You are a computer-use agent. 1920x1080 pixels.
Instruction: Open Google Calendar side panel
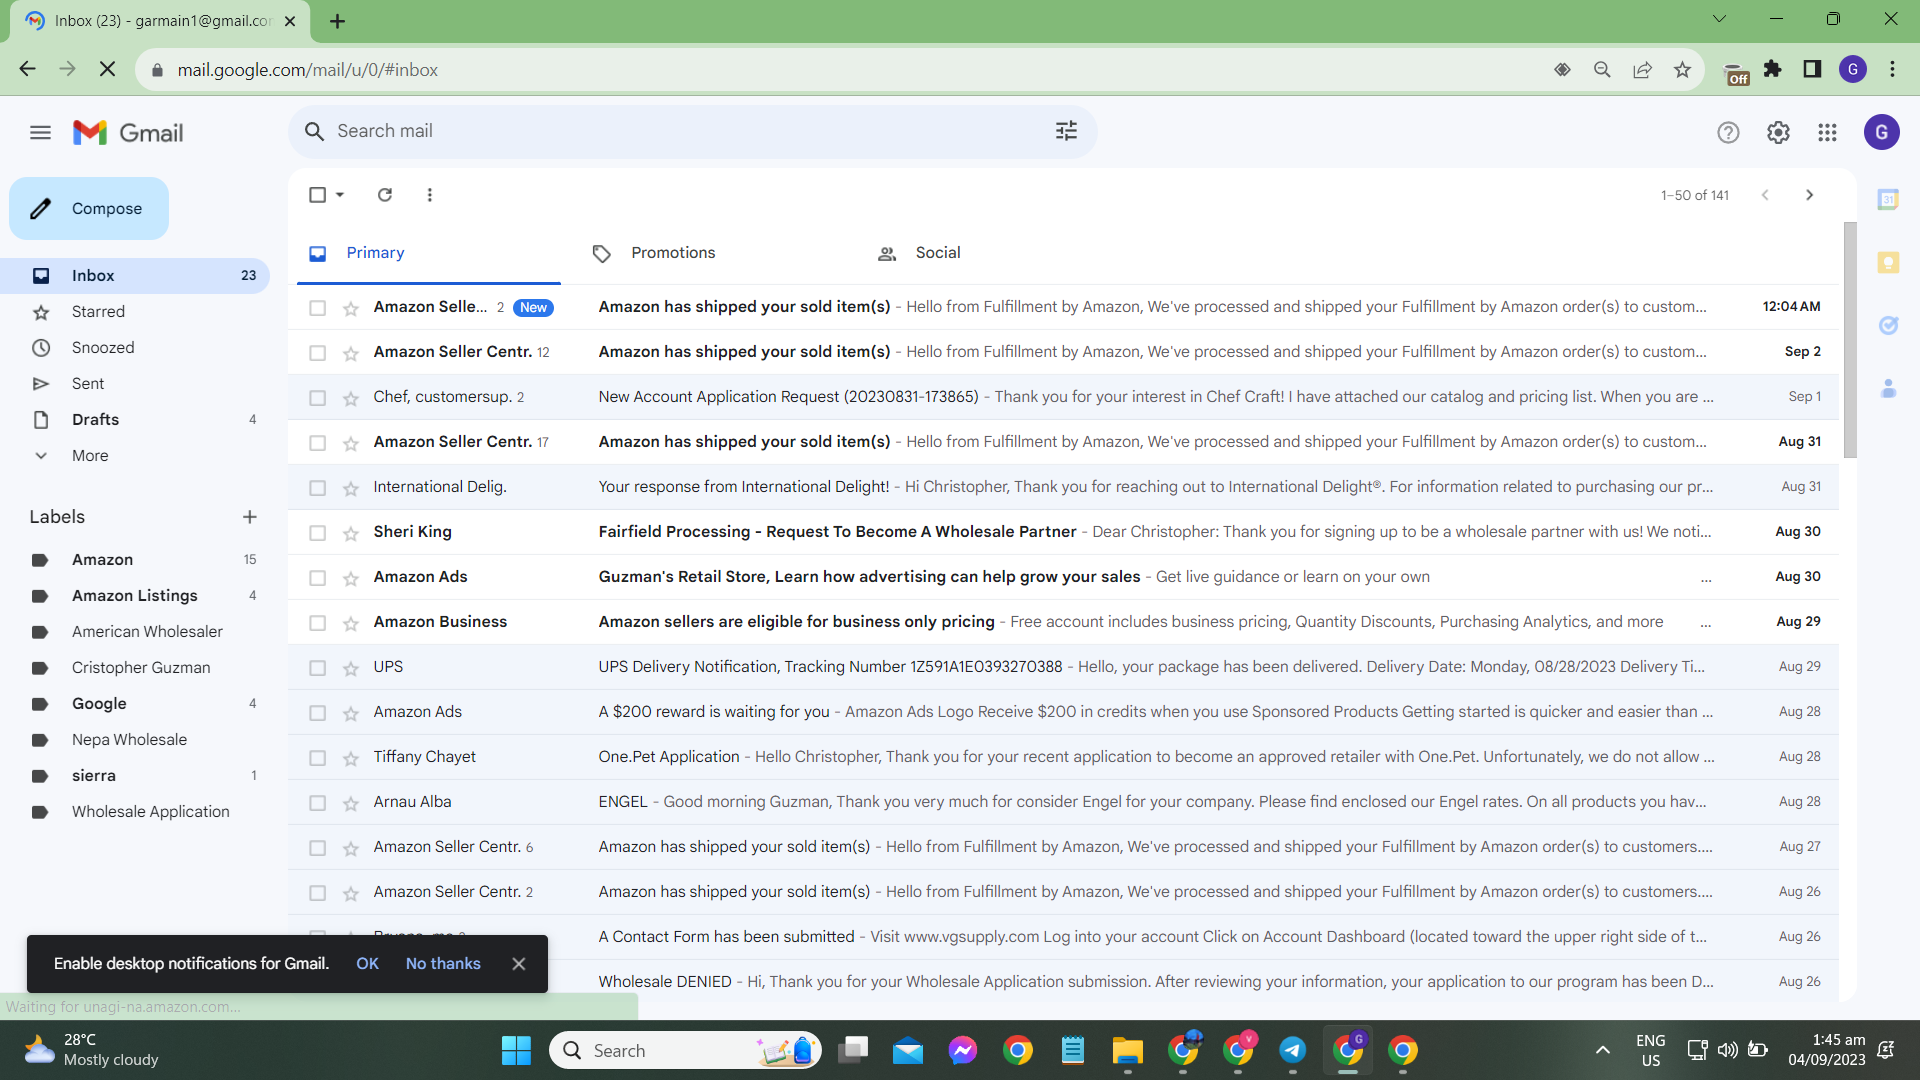coord(1888,199)
